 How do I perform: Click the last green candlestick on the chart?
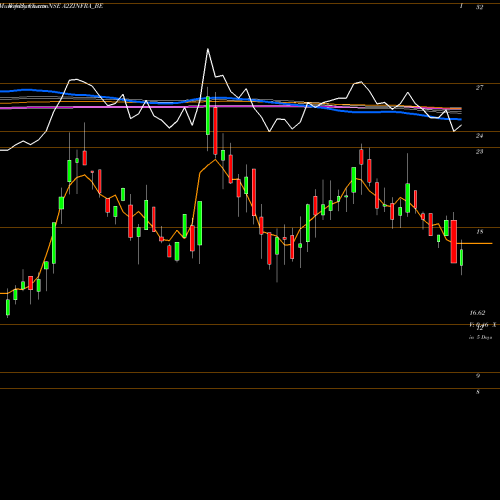(x=462, y=258)
